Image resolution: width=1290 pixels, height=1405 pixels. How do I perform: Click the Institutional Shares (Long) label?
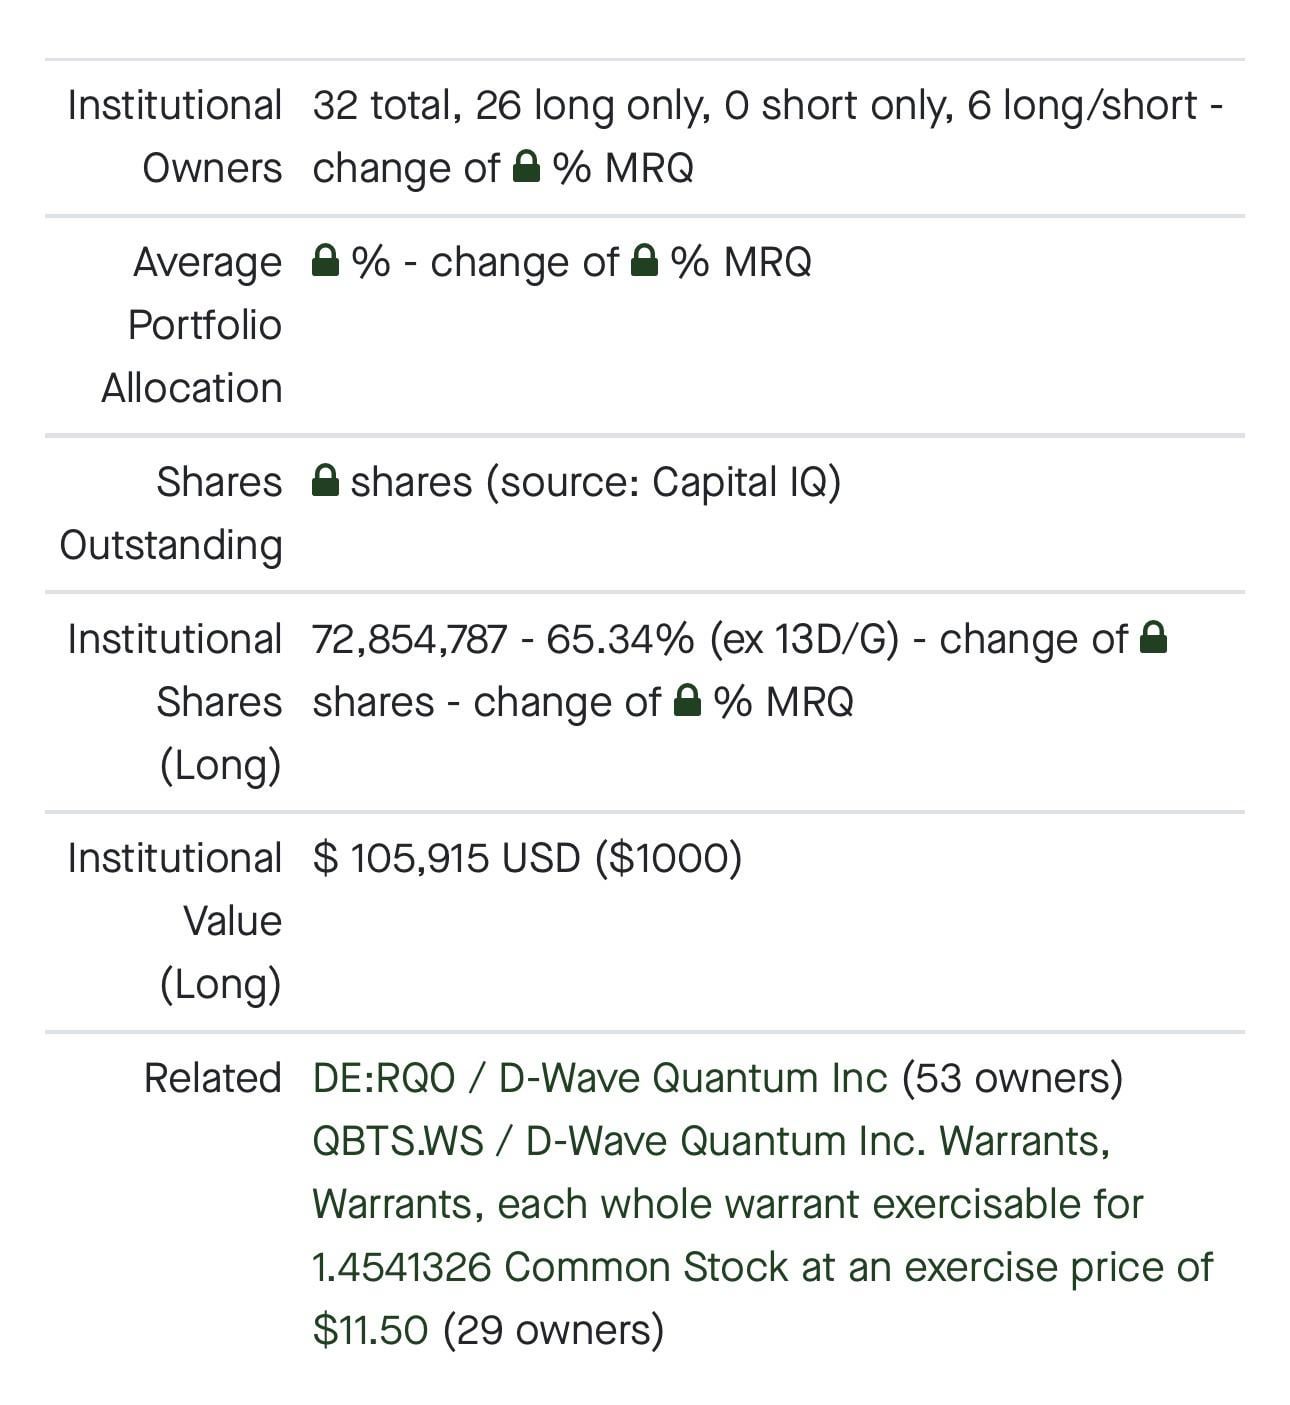175,701
